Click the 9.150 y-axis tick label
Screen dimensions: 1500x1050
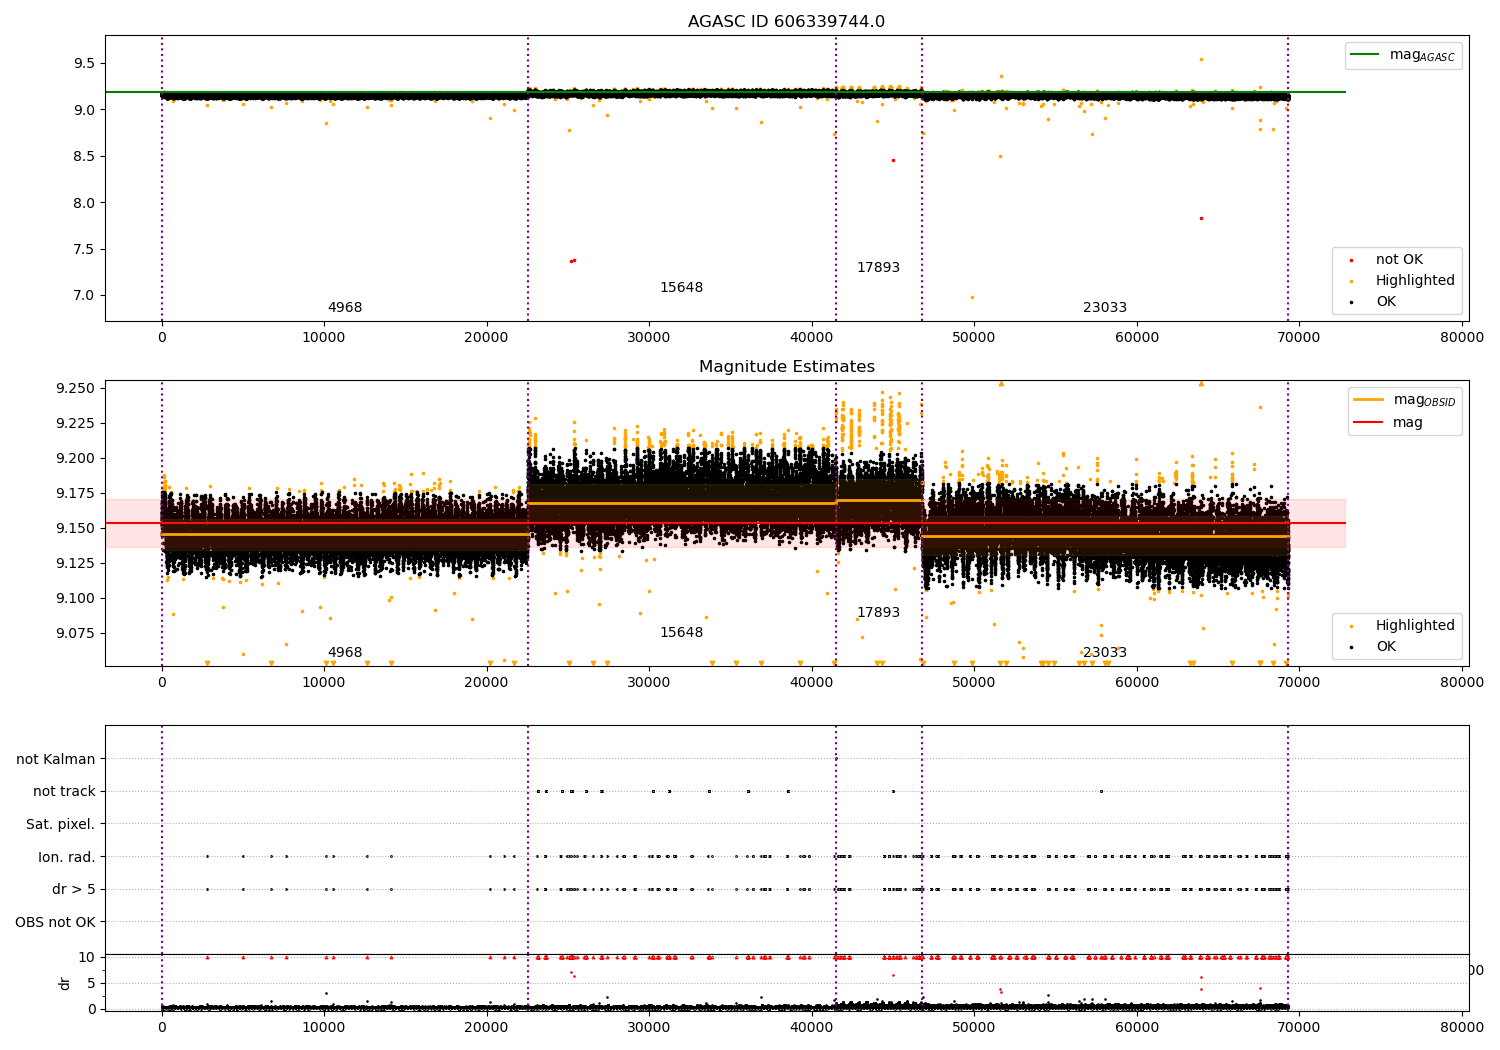tap(76, 528)
